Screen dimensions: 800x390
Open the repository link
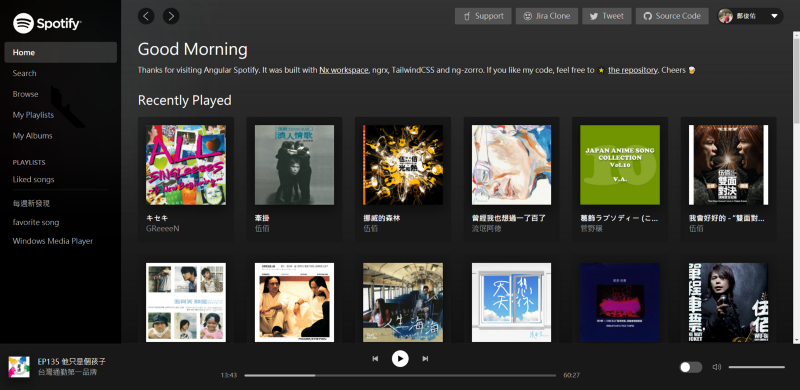click(633, 70)
